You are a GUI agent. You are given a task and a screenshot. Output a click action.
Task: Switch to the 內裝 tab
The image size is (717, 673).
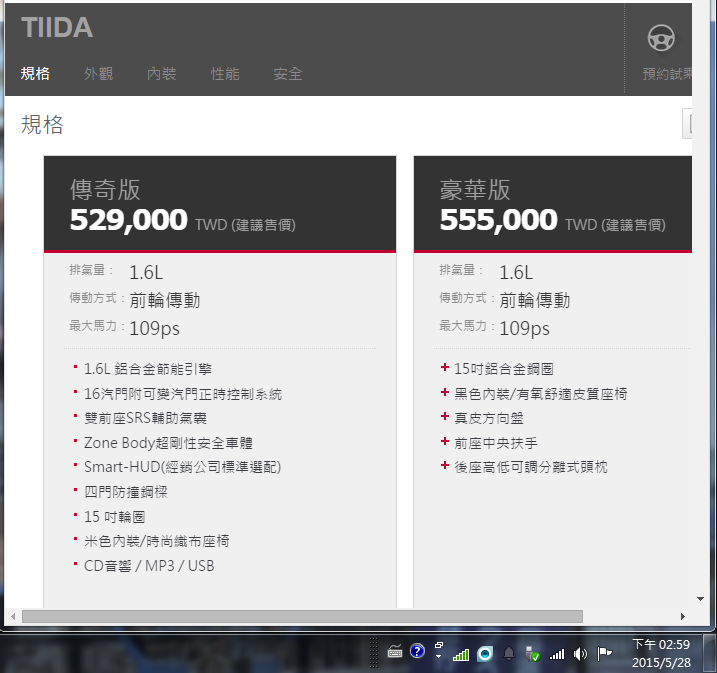point(161,73)
